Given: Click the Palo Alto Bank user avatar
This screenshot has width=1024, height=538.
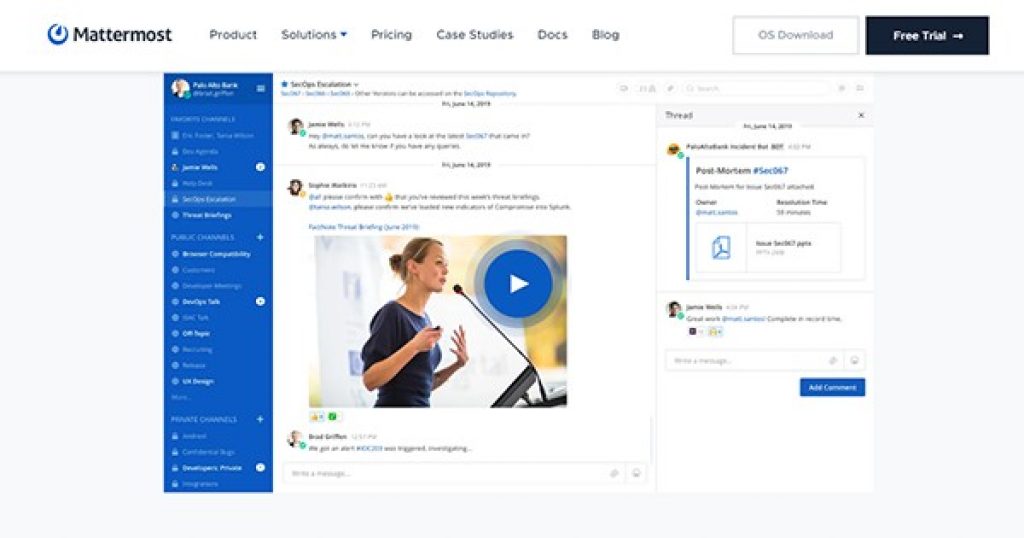Looking at the screenshot, I should point(180,88).
